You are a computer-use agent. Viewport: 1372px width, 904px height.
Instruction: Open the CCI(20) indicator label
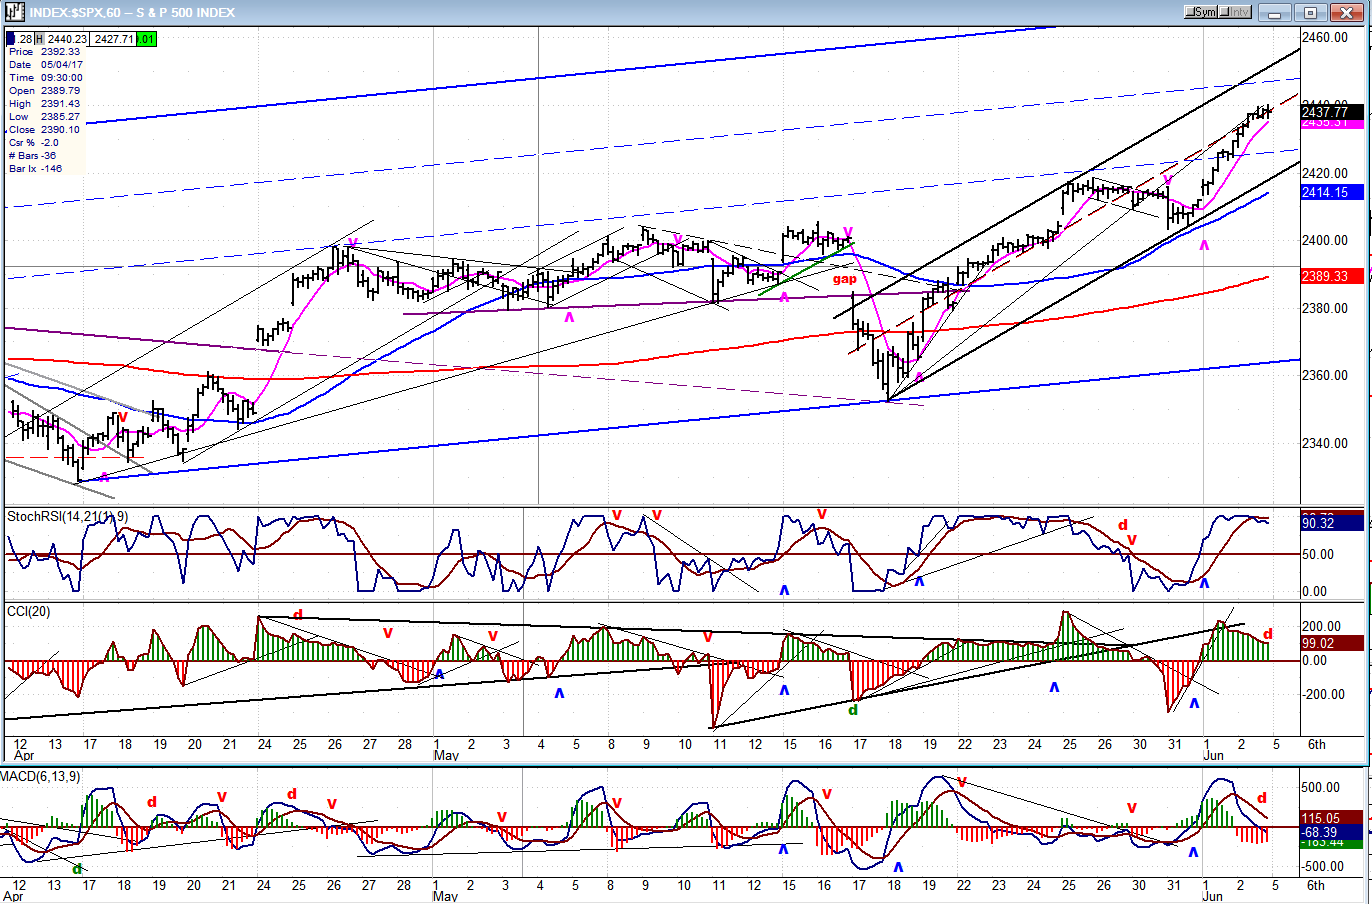click(x=28, y=611)
